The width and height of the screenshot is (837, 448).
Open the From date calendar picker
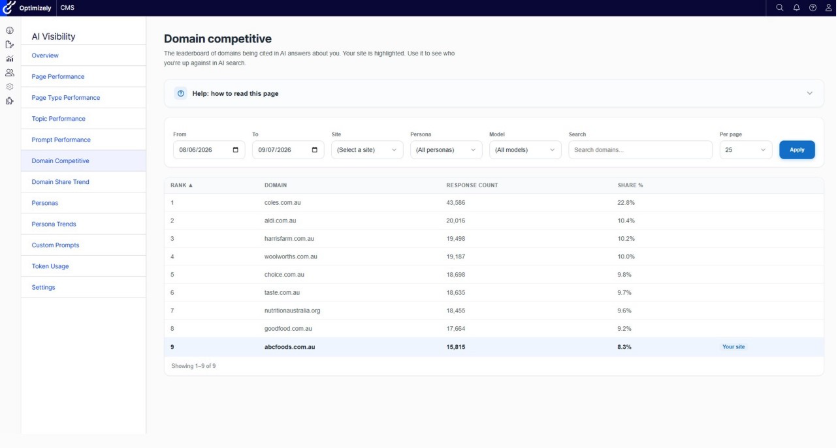[235, 150]
